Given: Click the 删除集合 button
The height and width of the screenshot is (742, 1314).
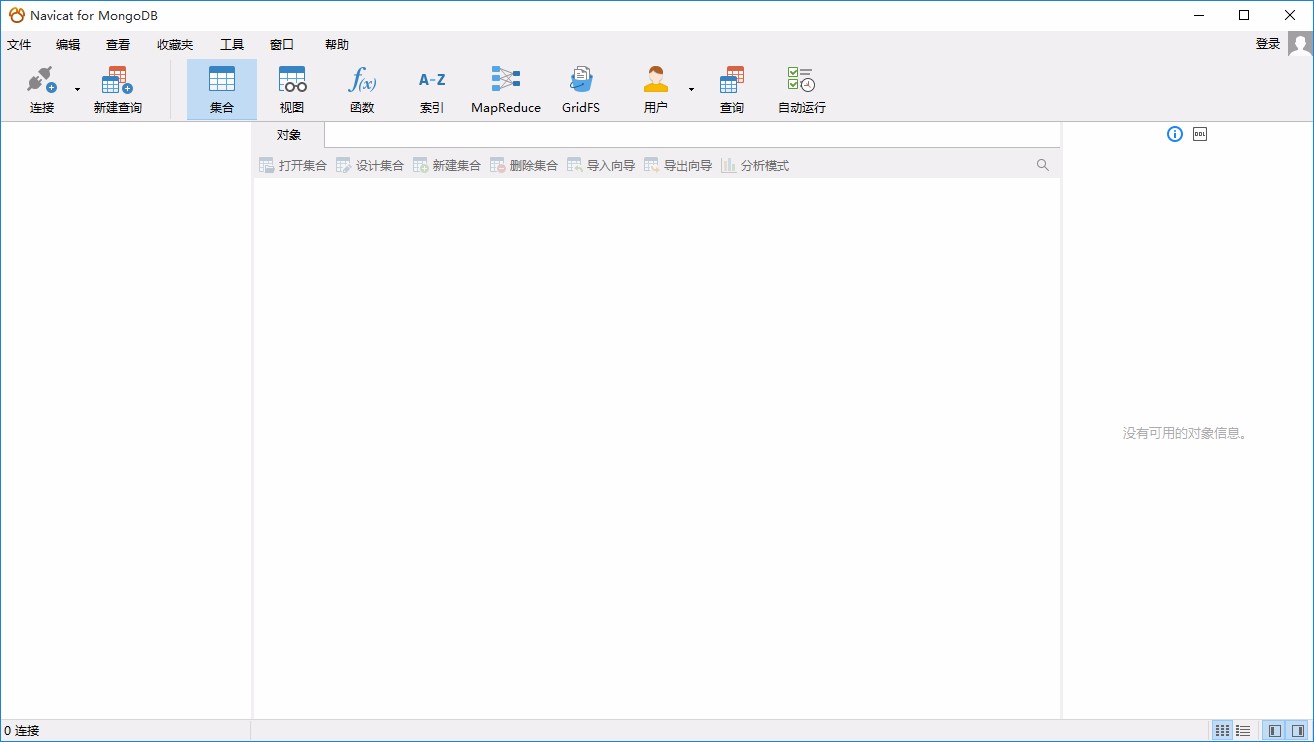Looking at the screenshot, I should pos(524,166).
